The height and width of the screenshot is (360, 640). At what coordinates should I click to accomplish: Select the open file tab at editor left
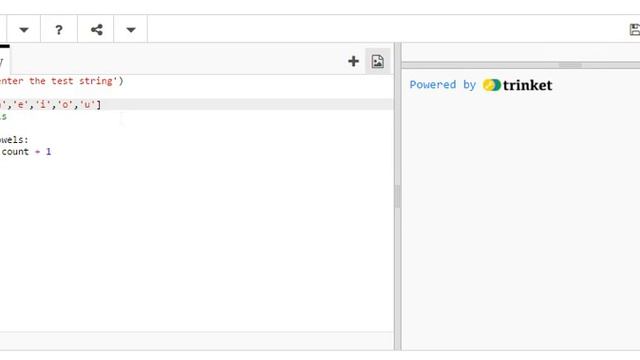(4, 61)
